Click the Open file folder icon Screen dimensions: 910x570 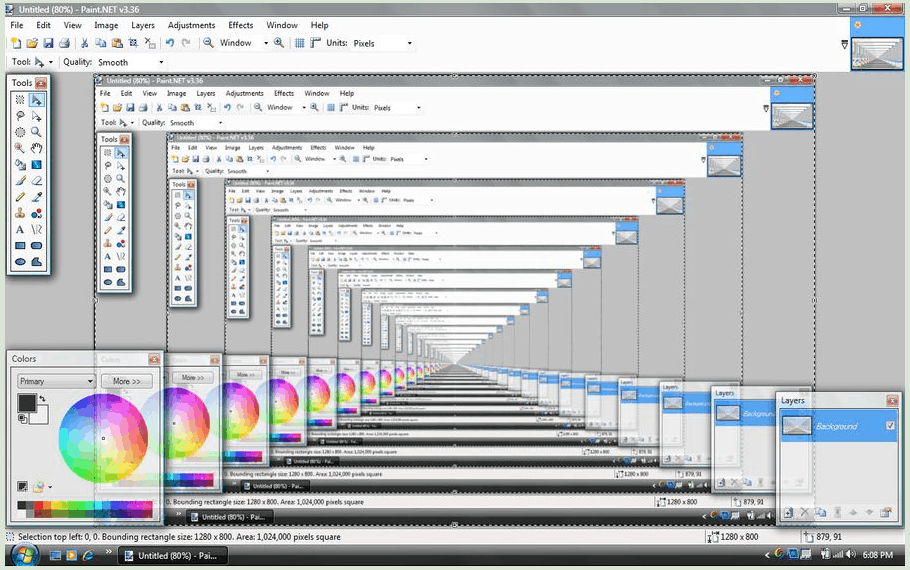pos(32,43)
